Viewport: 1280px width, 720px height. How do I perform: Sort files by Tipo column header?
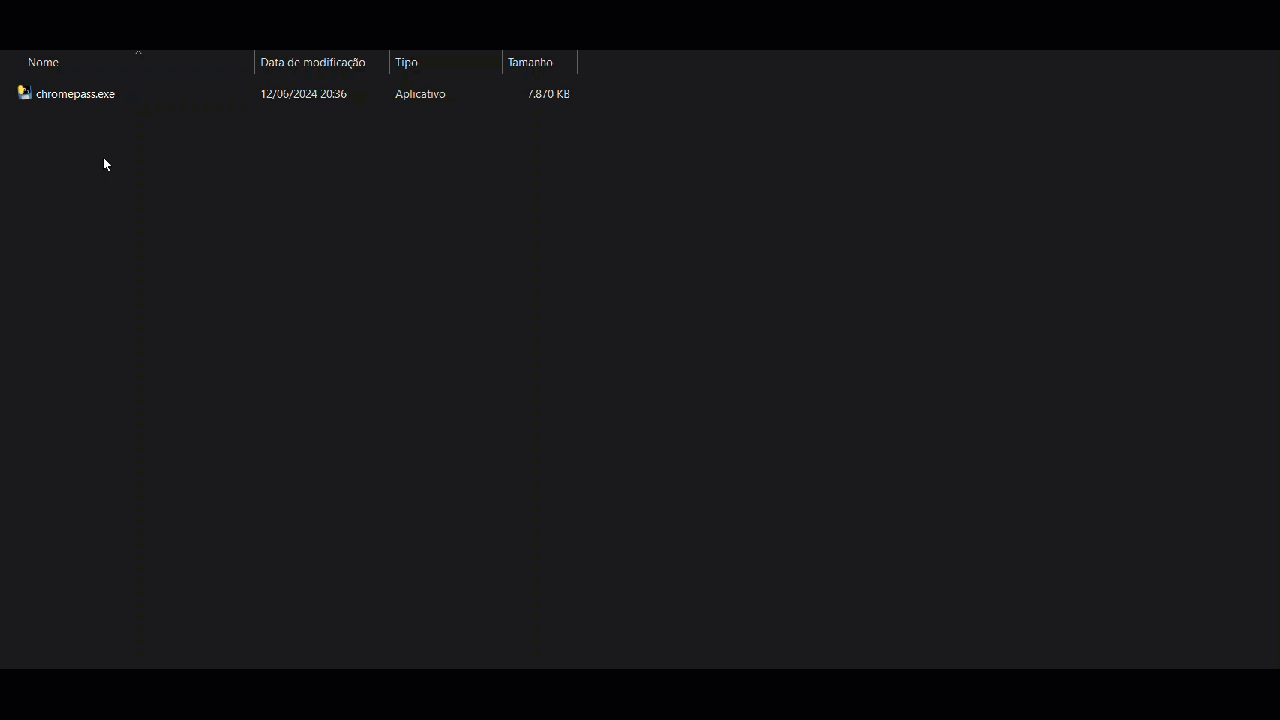point(406,63)
